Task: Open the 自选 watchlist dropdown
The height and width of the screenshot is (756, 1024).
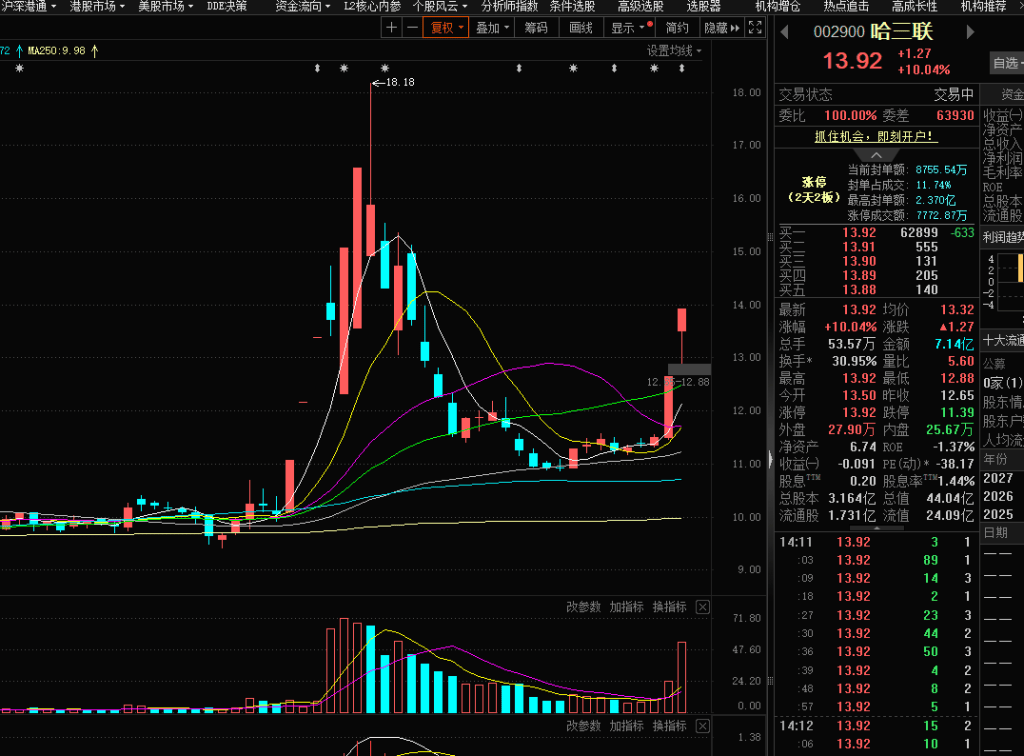Action: pyautogui.click(x=1007, y=63)
